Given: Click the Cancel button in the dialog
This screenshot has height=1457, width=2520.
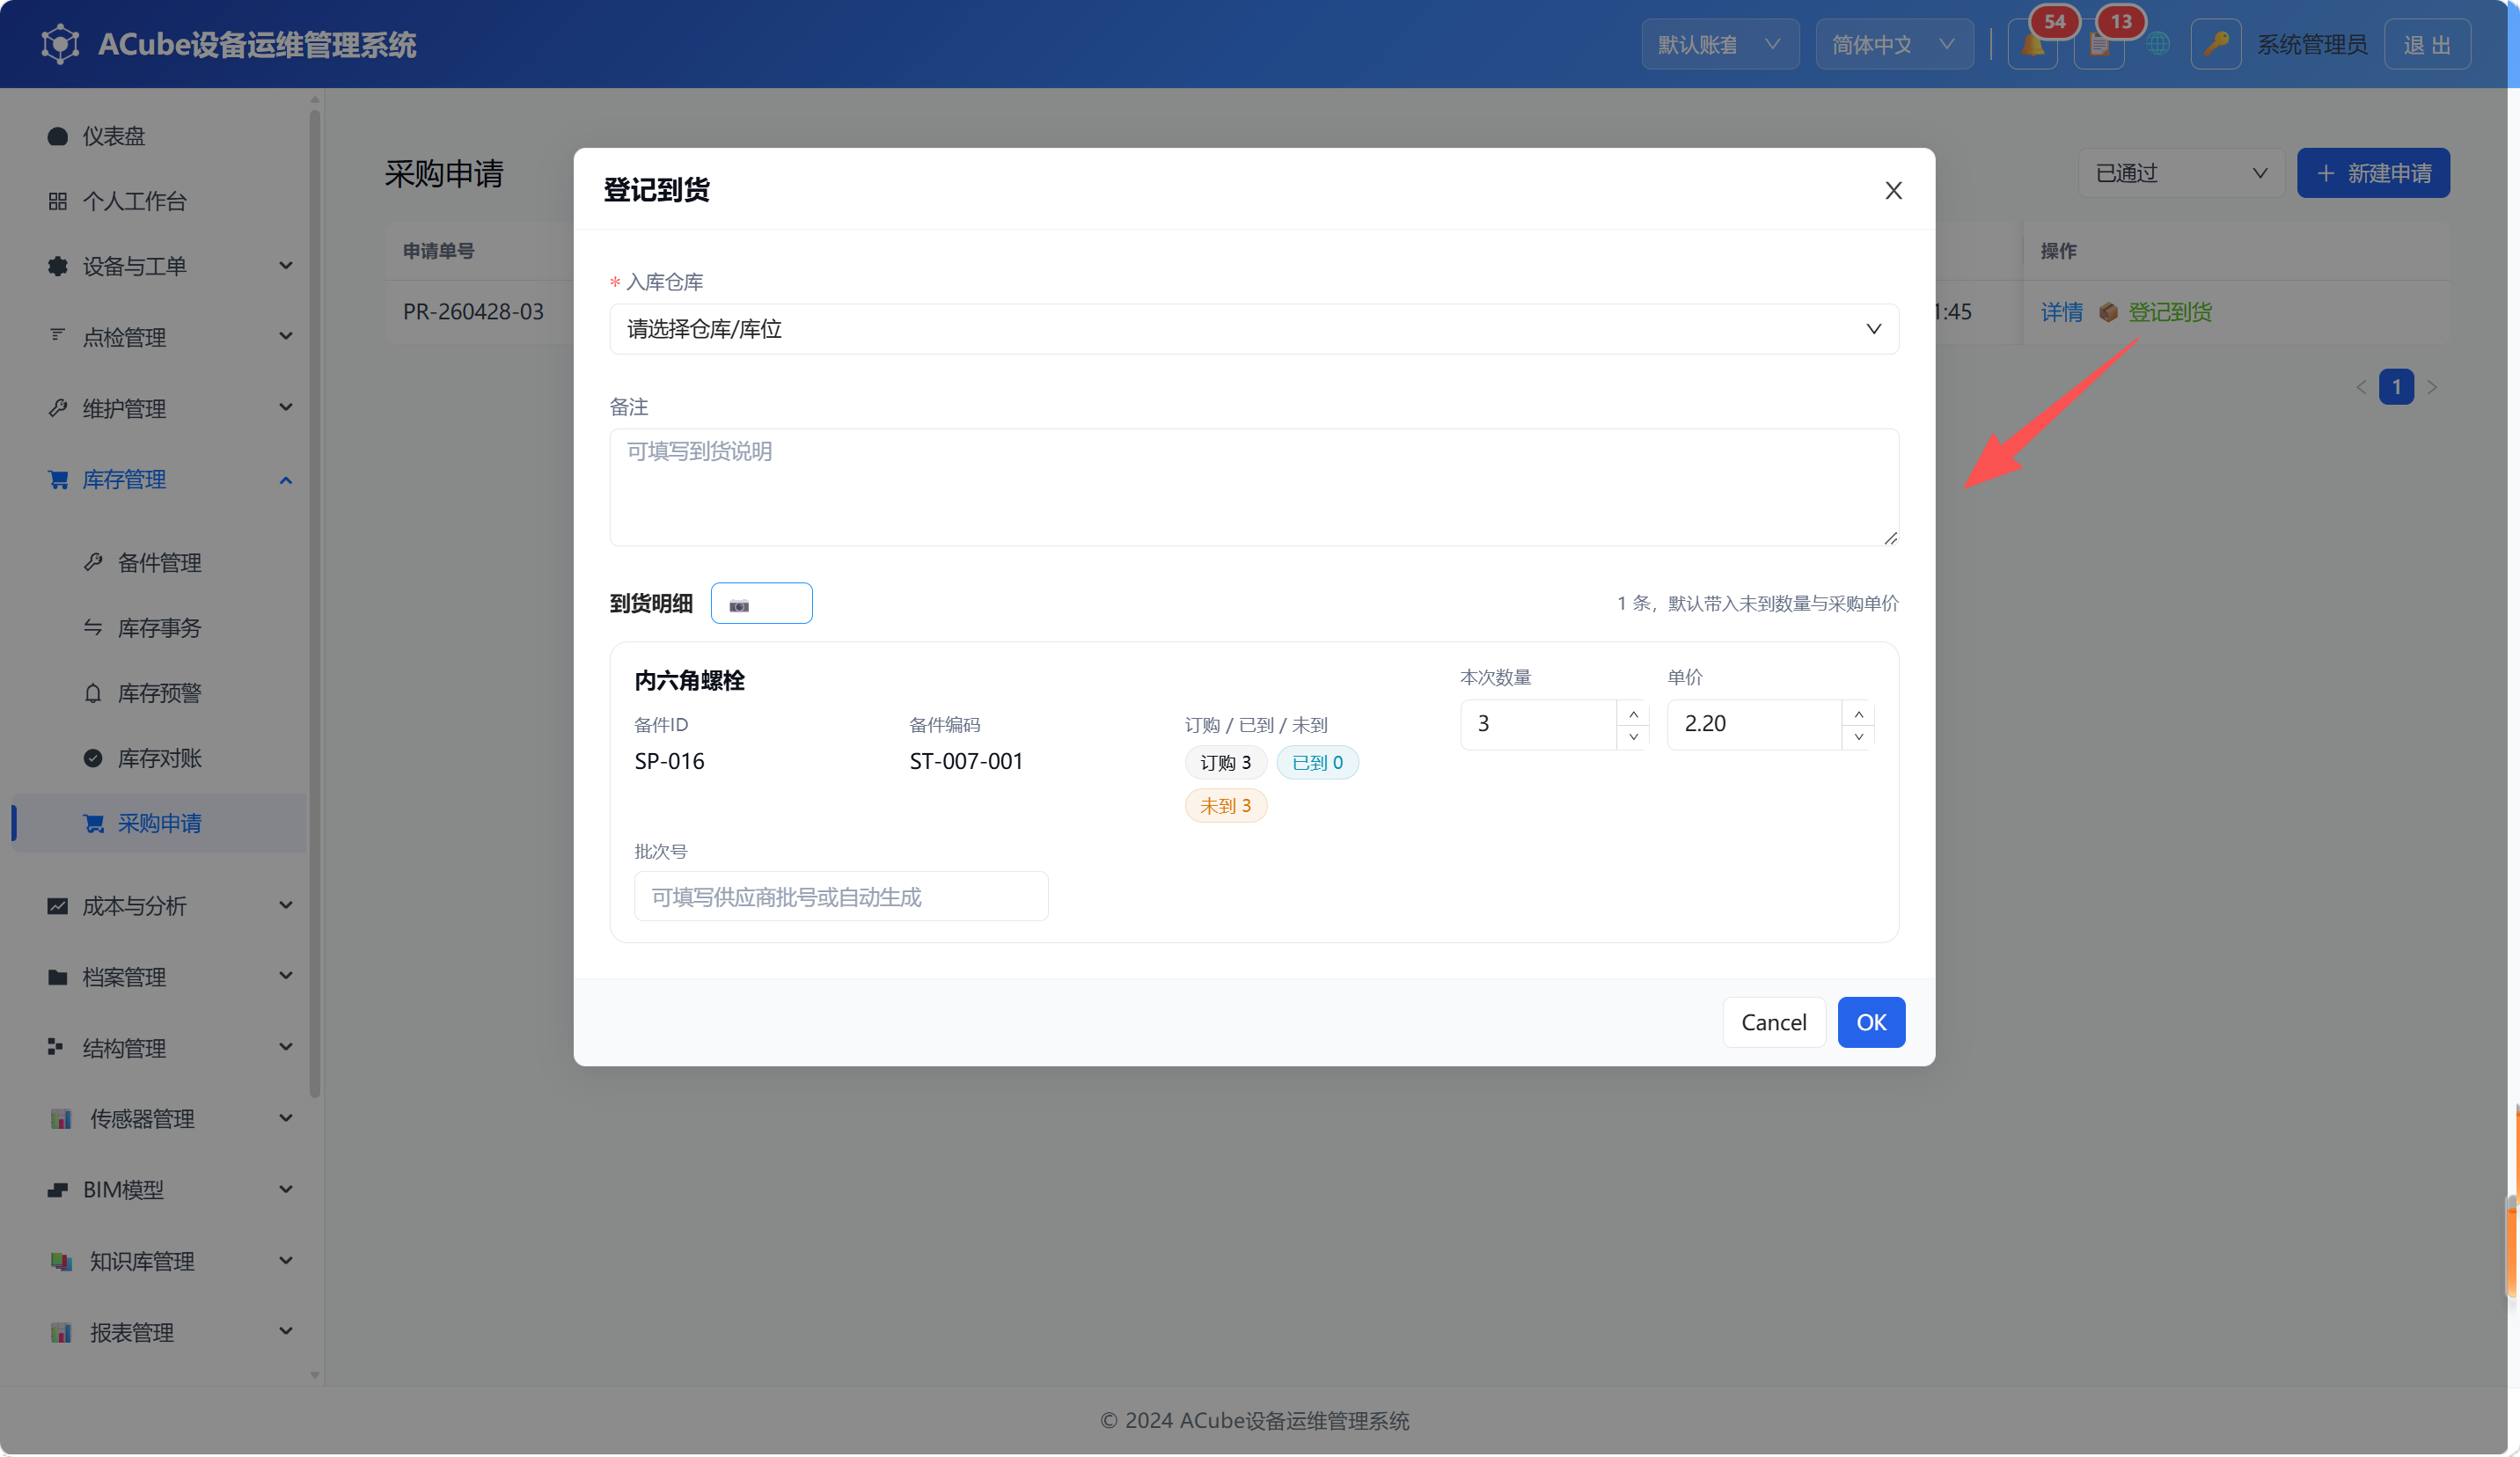Looking at the screenshot, I should [x=1773, y=1022].
